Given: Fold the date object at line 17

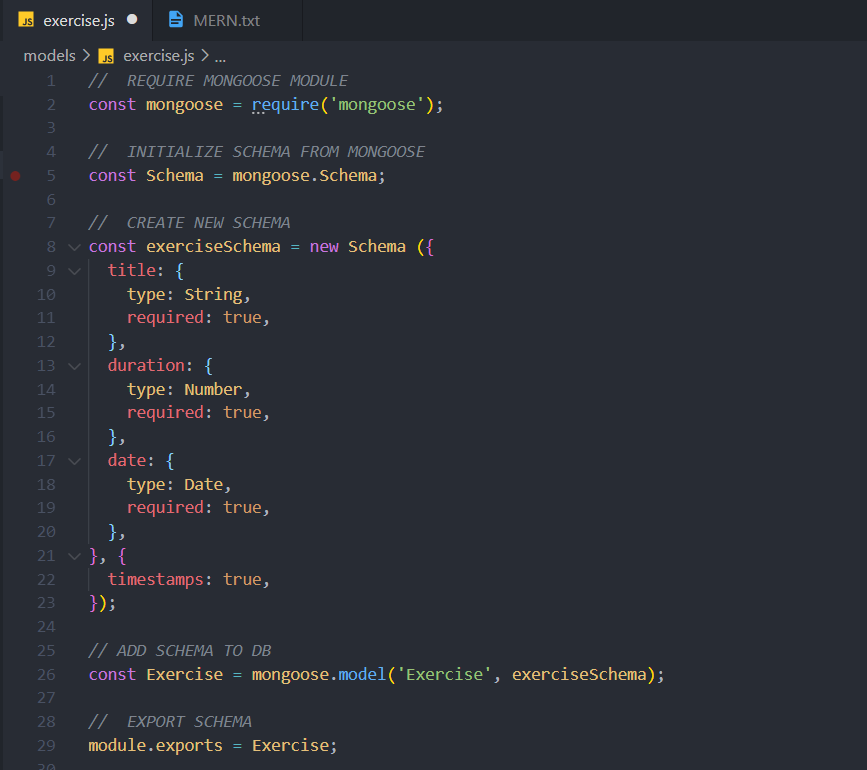Looking at the screenshot, I should click(x=73, y=461).
